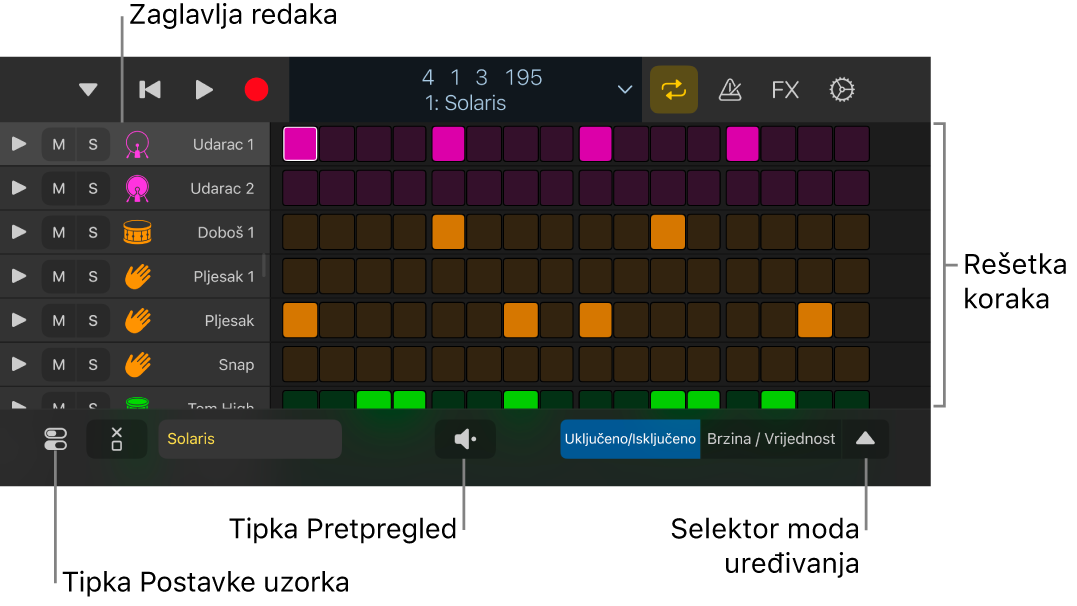This screenshot has width=1077, height=606.
Task: Solo the Pljesak 1 row
Action: [93, 276]
